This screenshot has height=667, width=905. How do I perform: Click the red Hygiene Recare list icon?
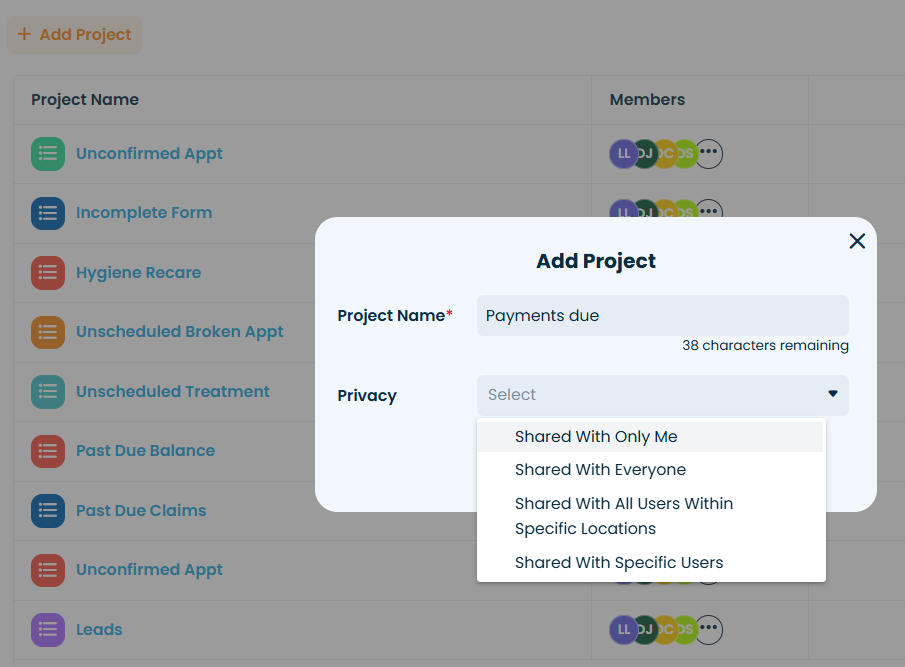pos(48,273)
